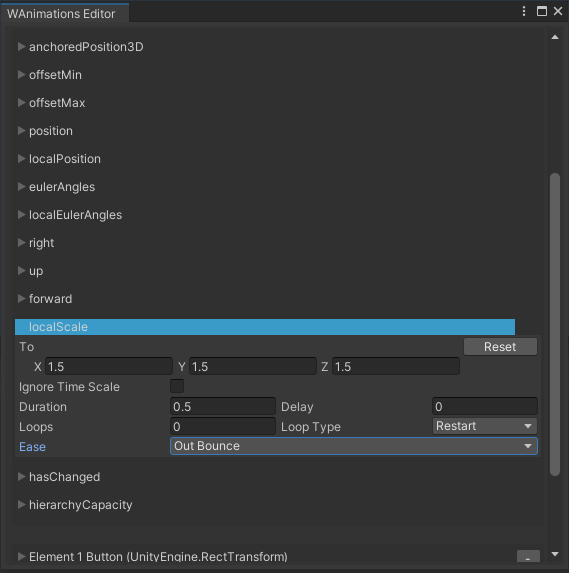Click the Duration input field
The image size is (569, 573).
[x=223, y=406]
